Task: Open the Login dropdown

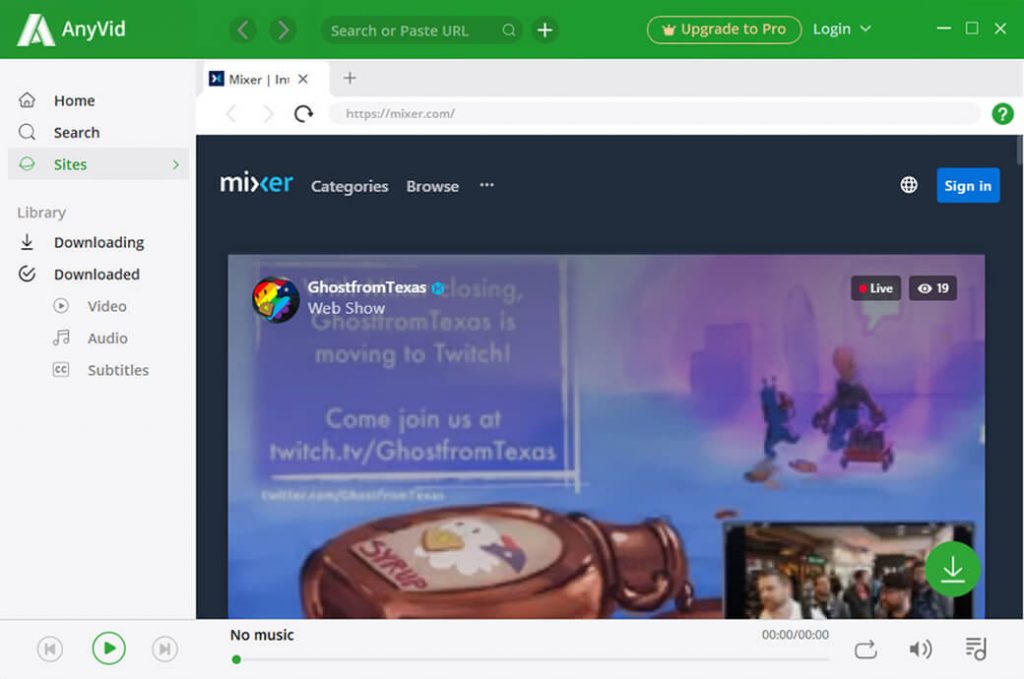Action: 842,29
